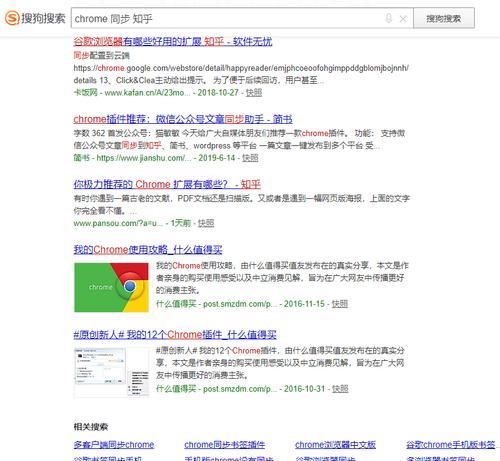Open the 快照 link for the kafan.cn result
The width and height of the screenshot is (500, 461).
click(x=254, y=92)
